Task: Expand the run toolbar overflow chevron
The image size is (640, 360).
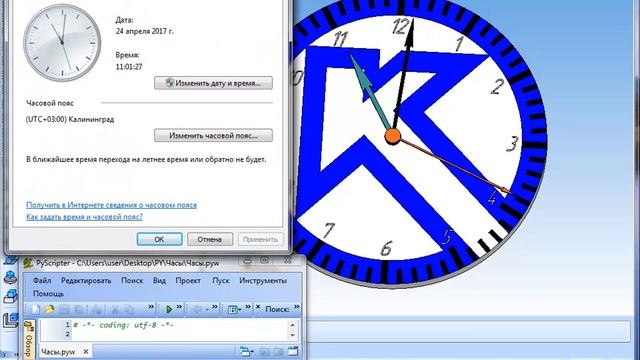Action: click(179, 307)
